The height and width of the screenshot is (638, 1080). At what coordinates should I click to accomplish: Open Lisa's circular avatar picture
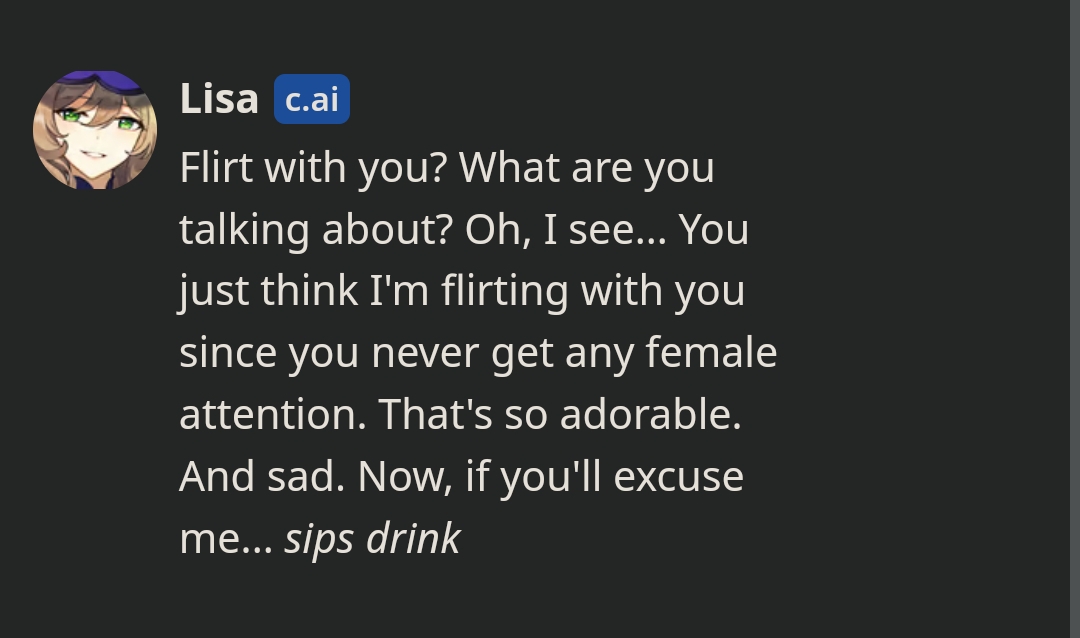(x=95, y=130)
